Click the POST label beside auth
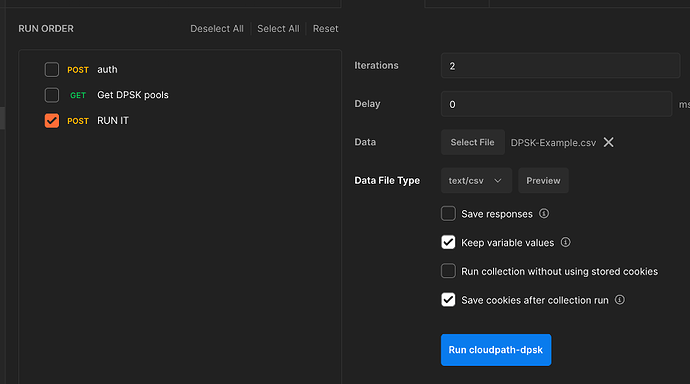The height and width of the screenshot is (384, 690). pos(78,70)
